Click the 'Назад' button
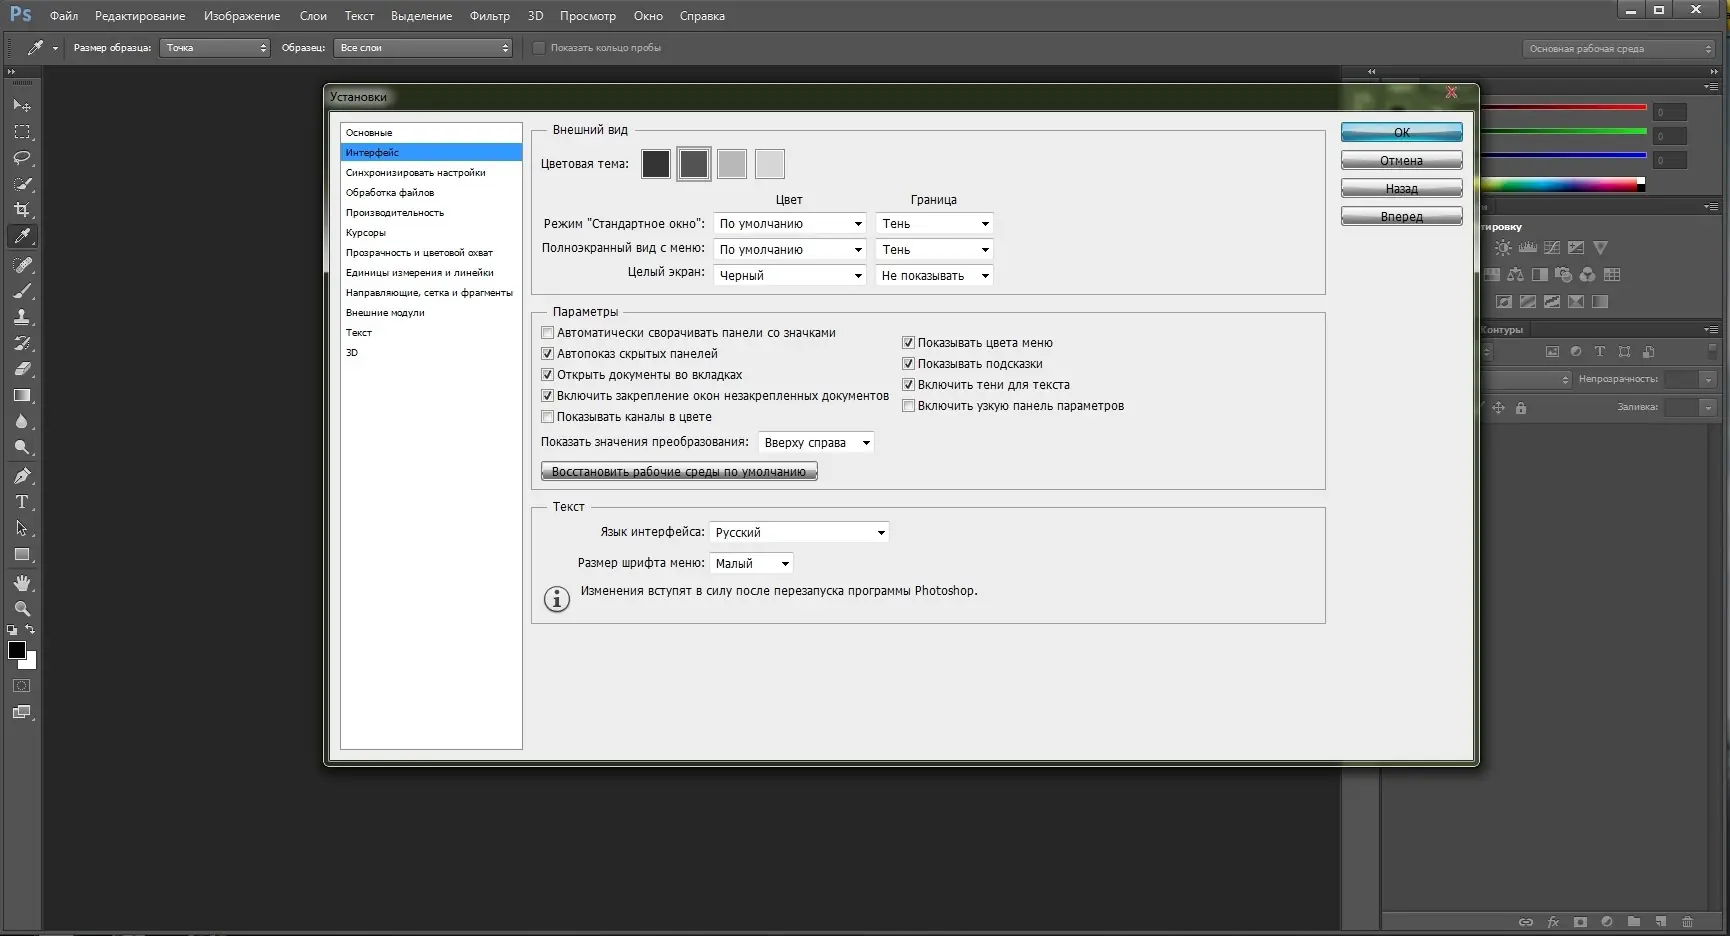 (1402, 188)
